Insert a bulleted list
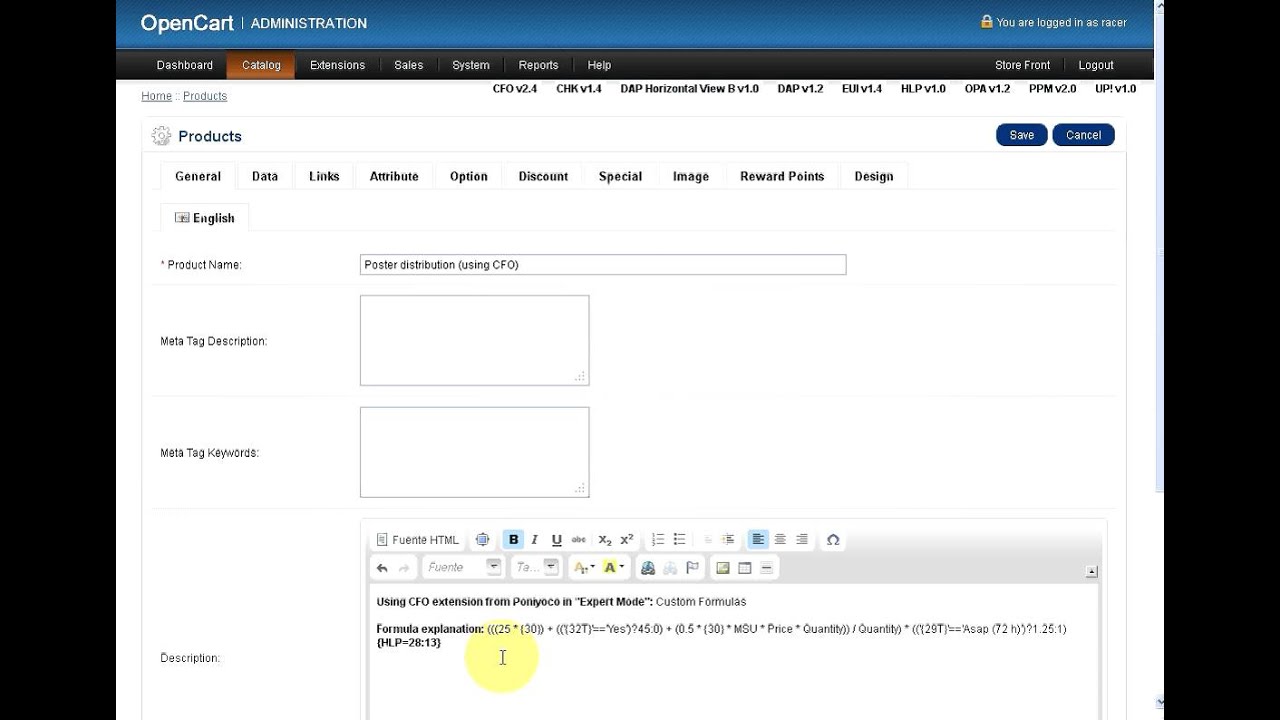 pos(679,540)
